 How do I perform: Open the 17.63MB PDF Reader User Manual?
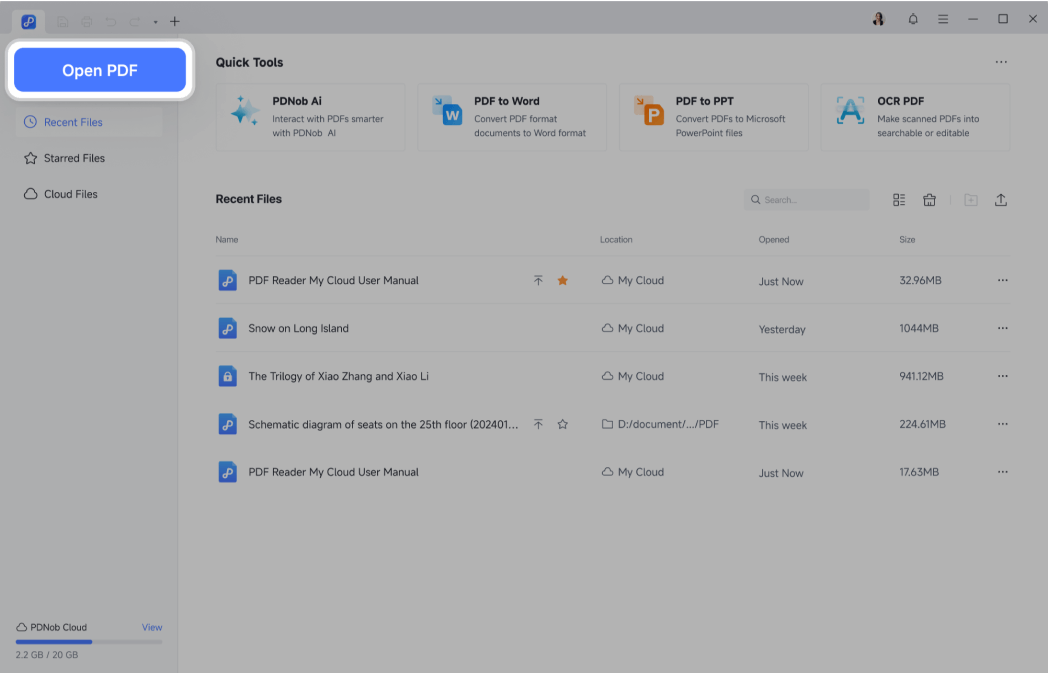pyautogui.click(x=333, y=472)
